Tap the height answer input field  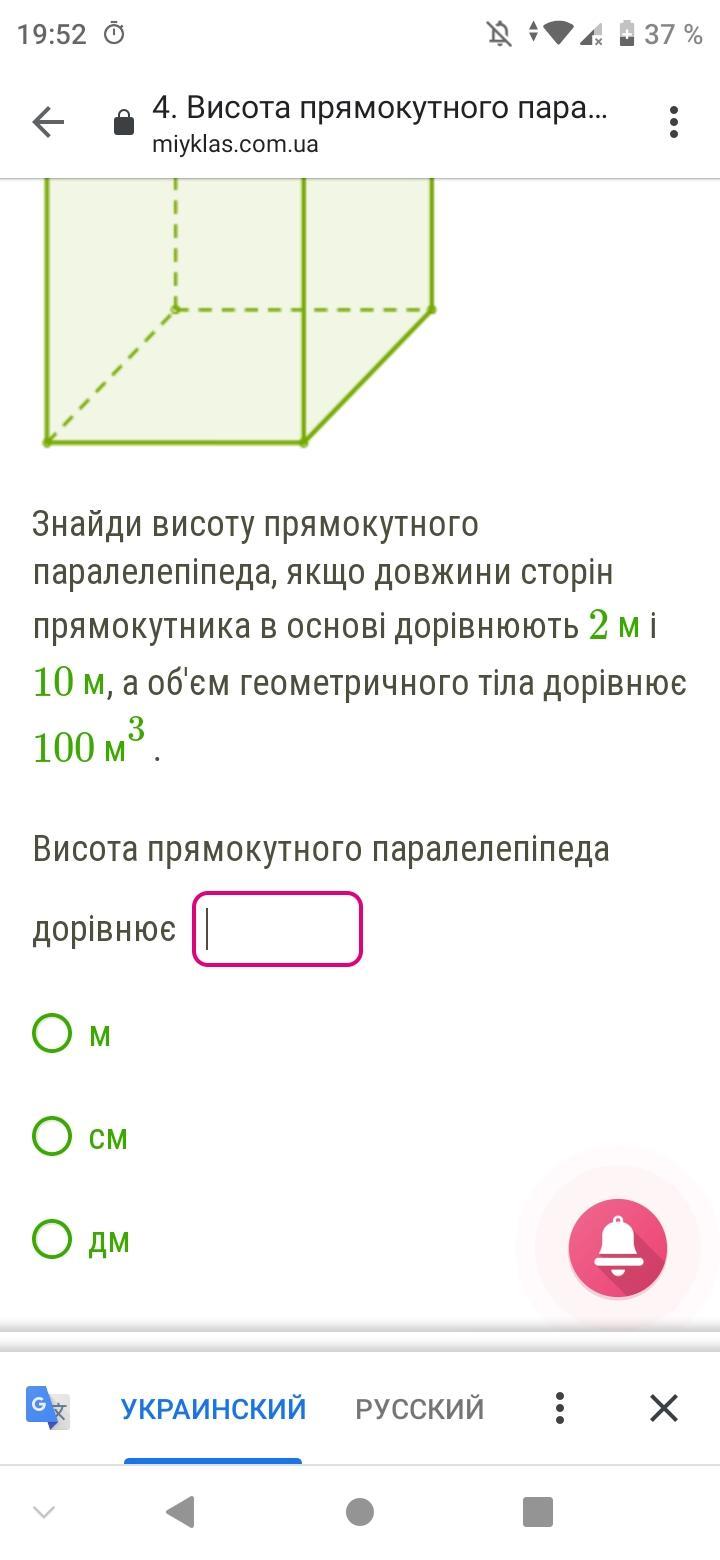click(x=277, y=929)
